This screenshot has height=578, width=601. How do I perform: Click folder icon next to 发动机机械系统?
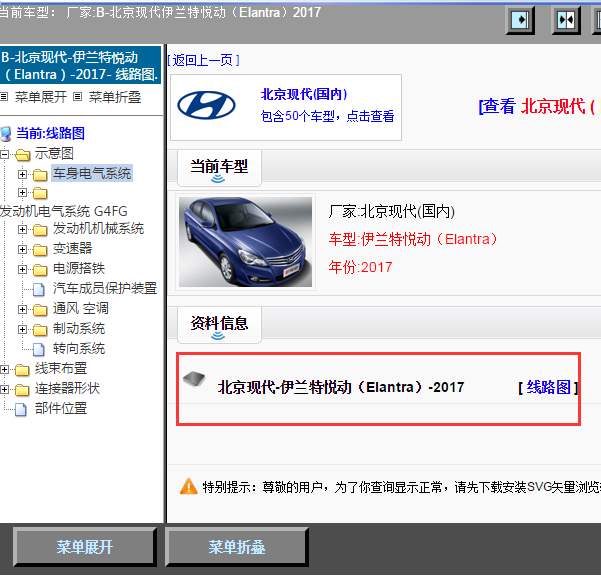click(x=40, y=230)
